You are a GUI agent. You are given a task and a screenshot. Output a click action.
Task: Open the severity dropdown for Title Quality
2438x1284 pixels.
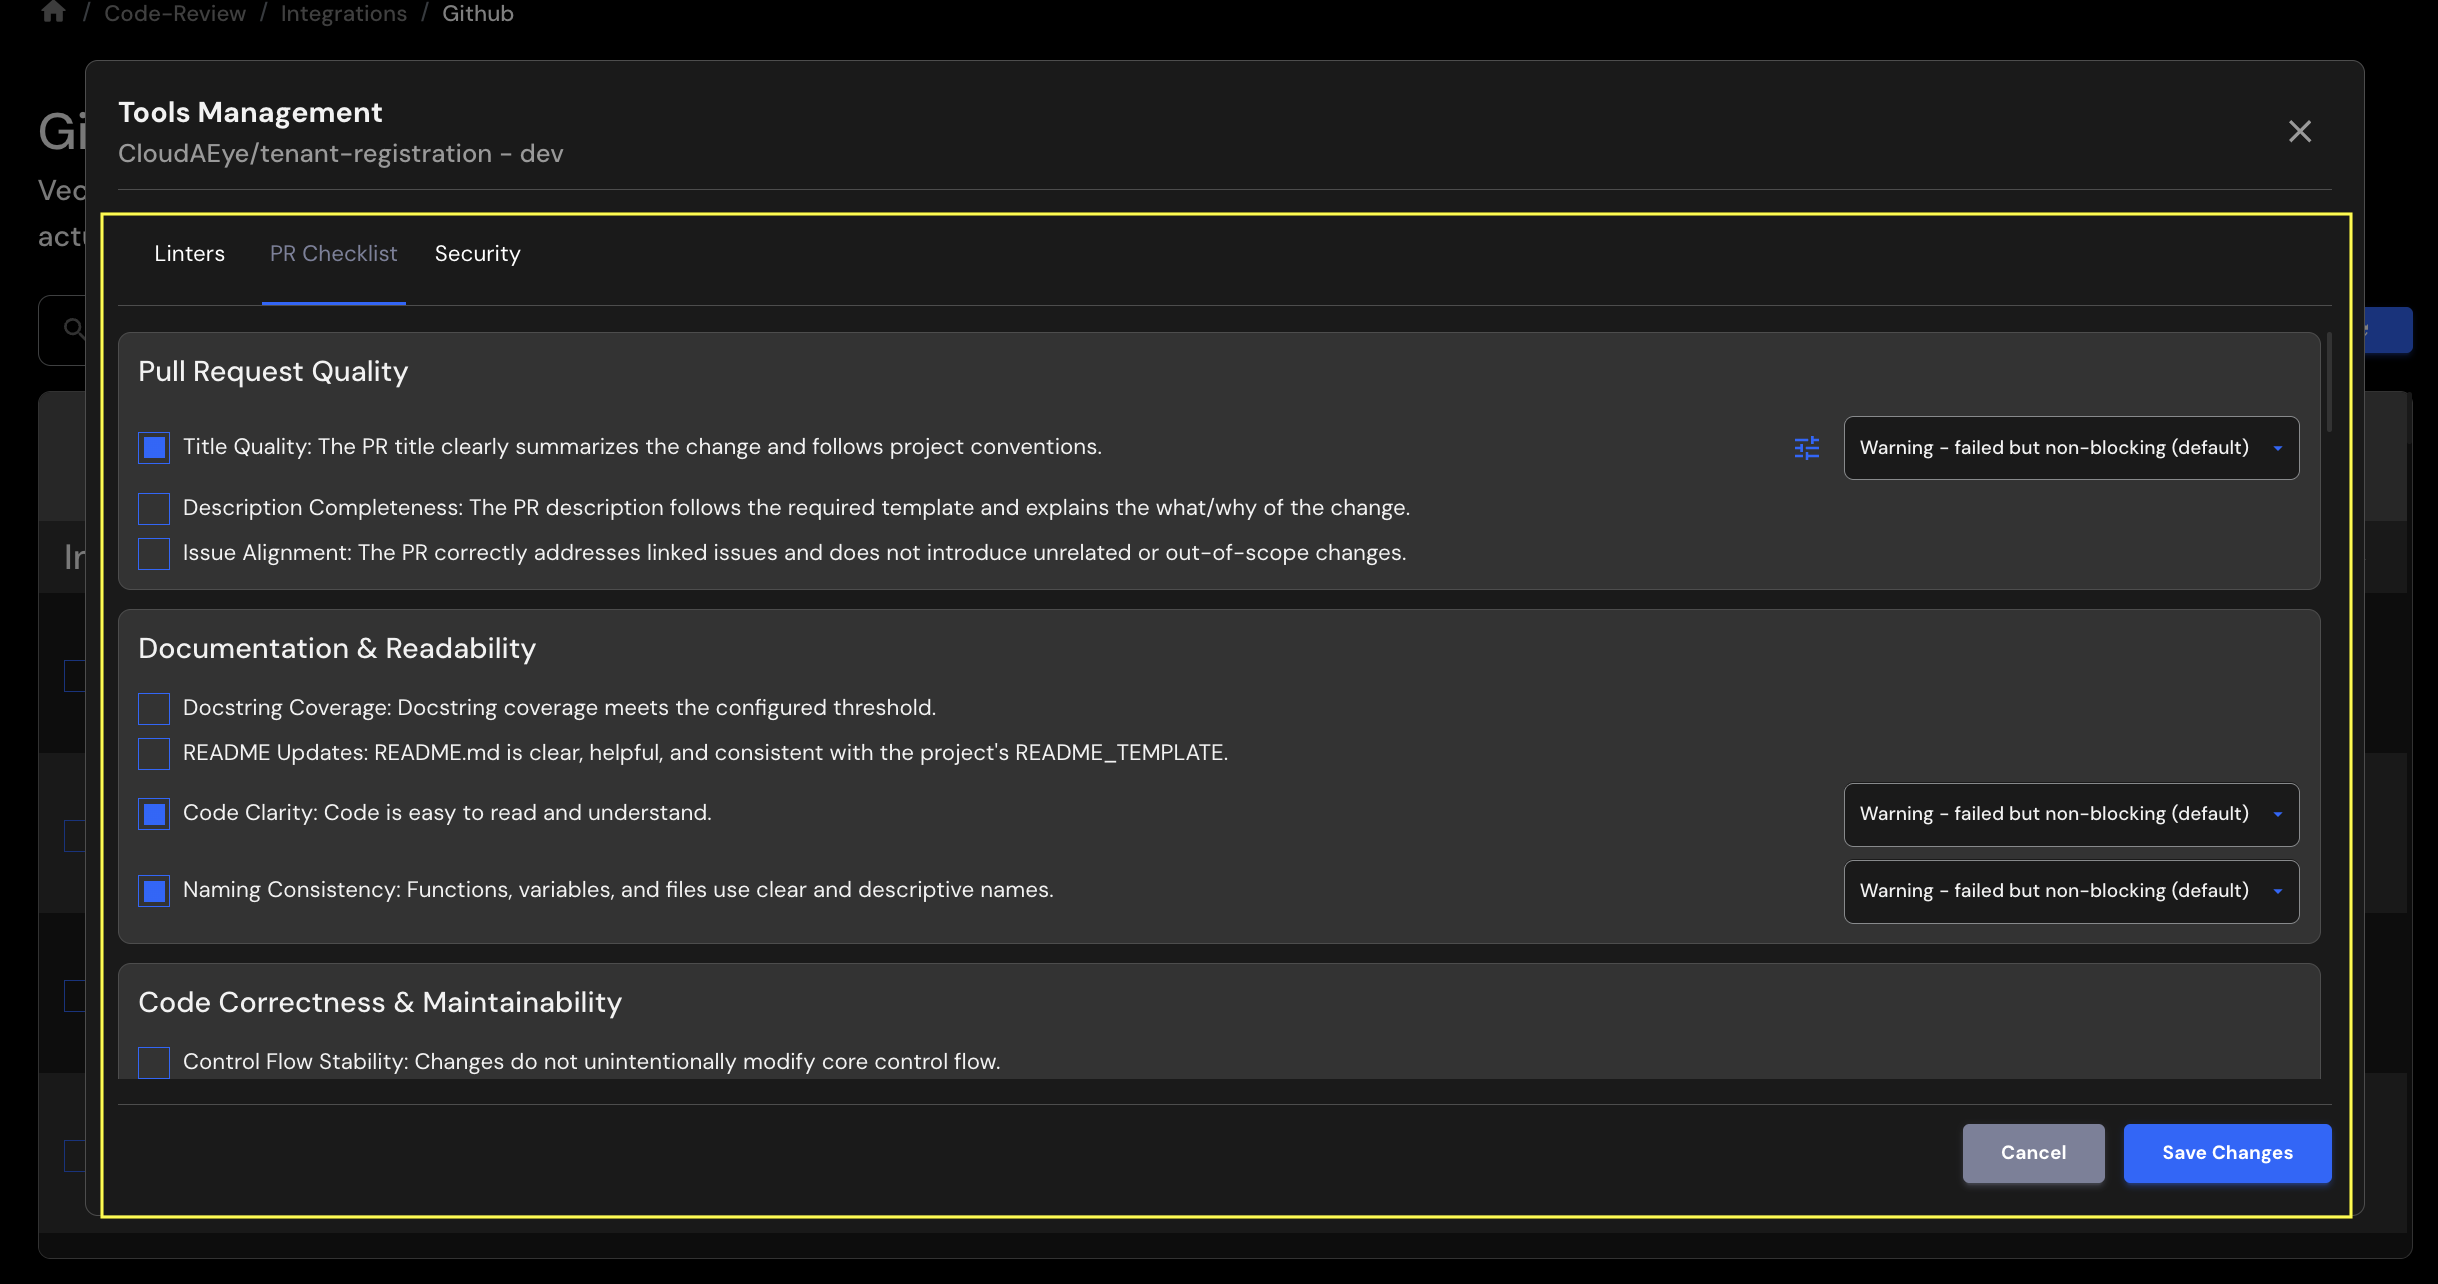click(2069, 447)
